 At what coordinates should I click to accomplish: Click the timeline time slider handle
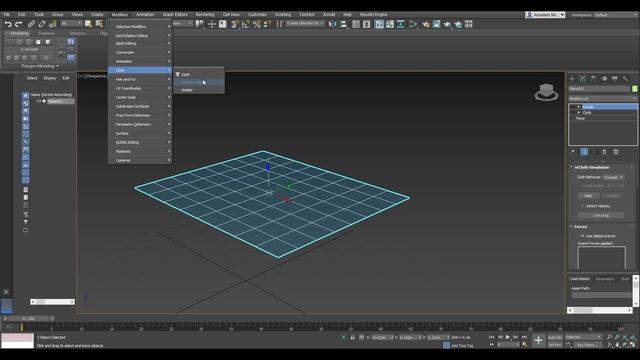(29, 318)
